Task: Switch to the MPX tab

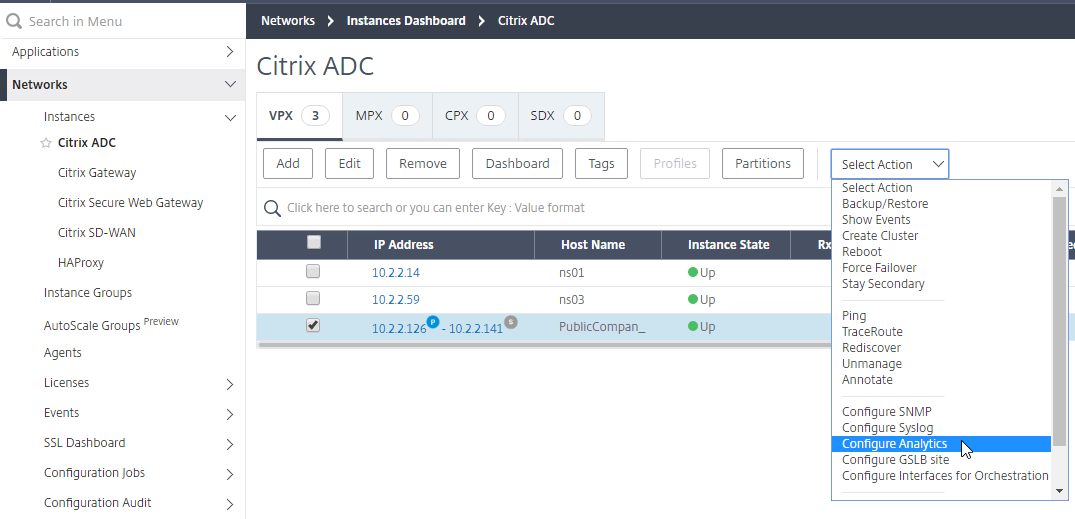Action: pyautogui.click(x=387, y=116)
